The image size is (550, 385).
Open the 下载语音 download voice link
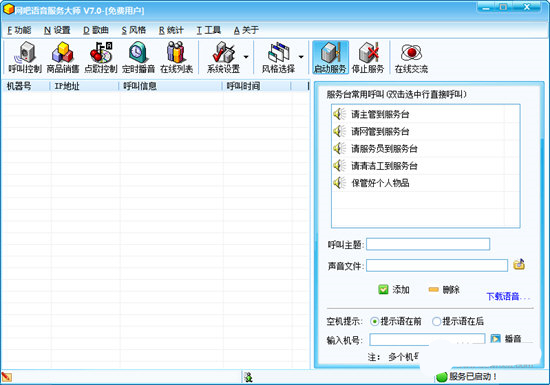(x=508, y=297)
